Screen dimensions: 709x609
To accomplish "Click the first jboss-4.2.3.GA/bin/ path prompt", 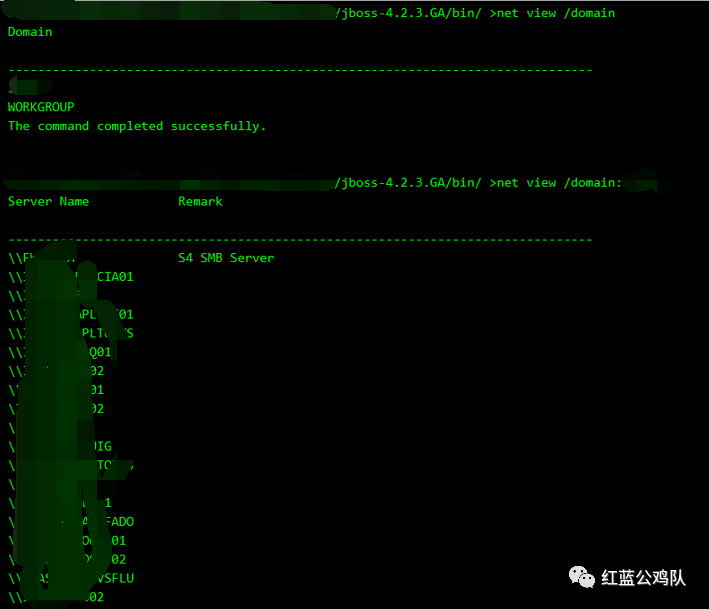I will (x=409, y=13).
